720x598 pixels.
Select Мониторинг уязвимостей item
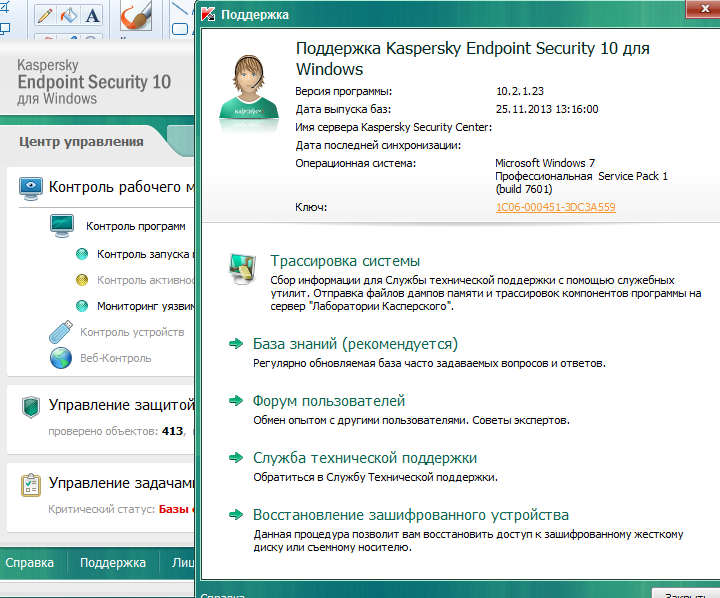pyautogui.click(x=146, y=306)
